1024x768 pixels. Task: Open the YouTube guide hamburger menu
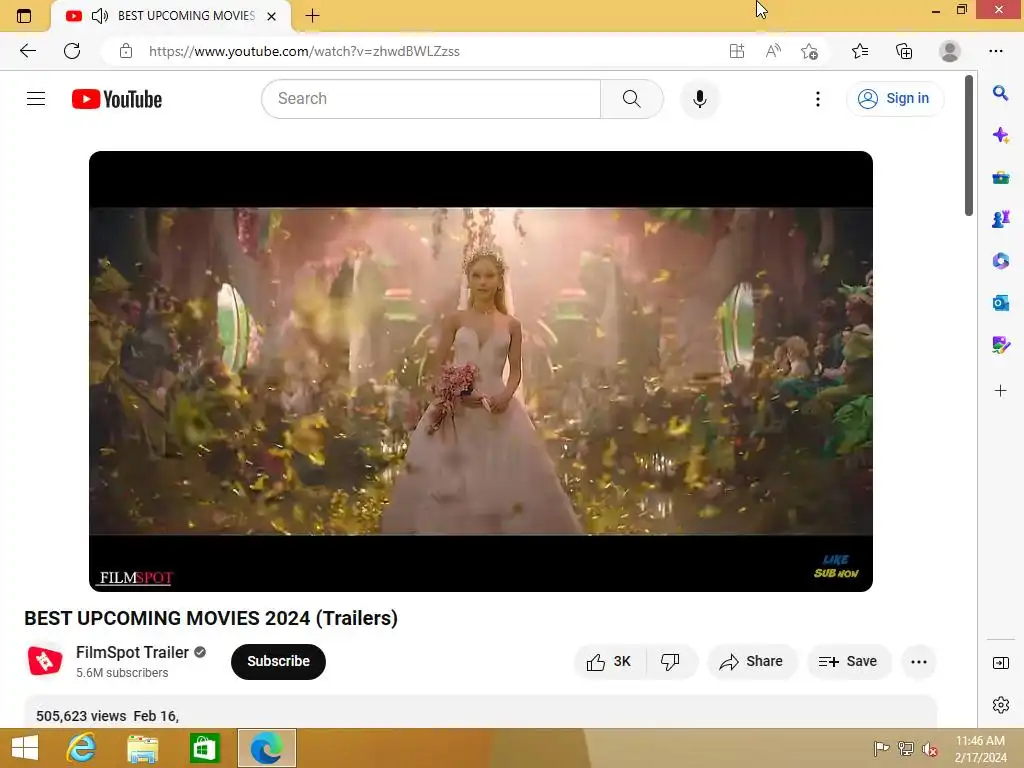tap(36, 99)
